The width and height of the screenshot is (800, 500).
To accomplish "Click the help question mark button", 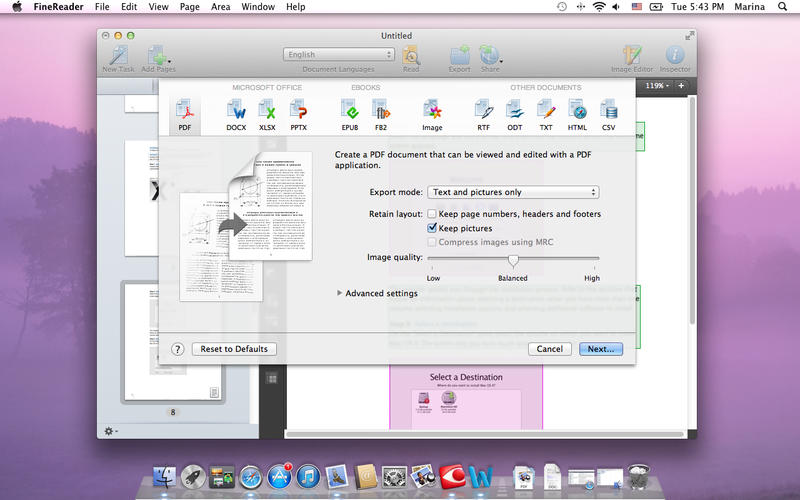I will (x=177, y=349).
